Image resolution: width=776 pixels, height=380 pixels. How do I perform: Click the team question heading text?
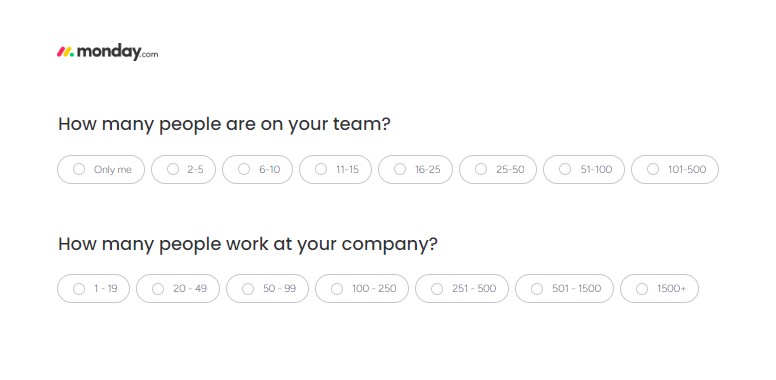[224, 124]
